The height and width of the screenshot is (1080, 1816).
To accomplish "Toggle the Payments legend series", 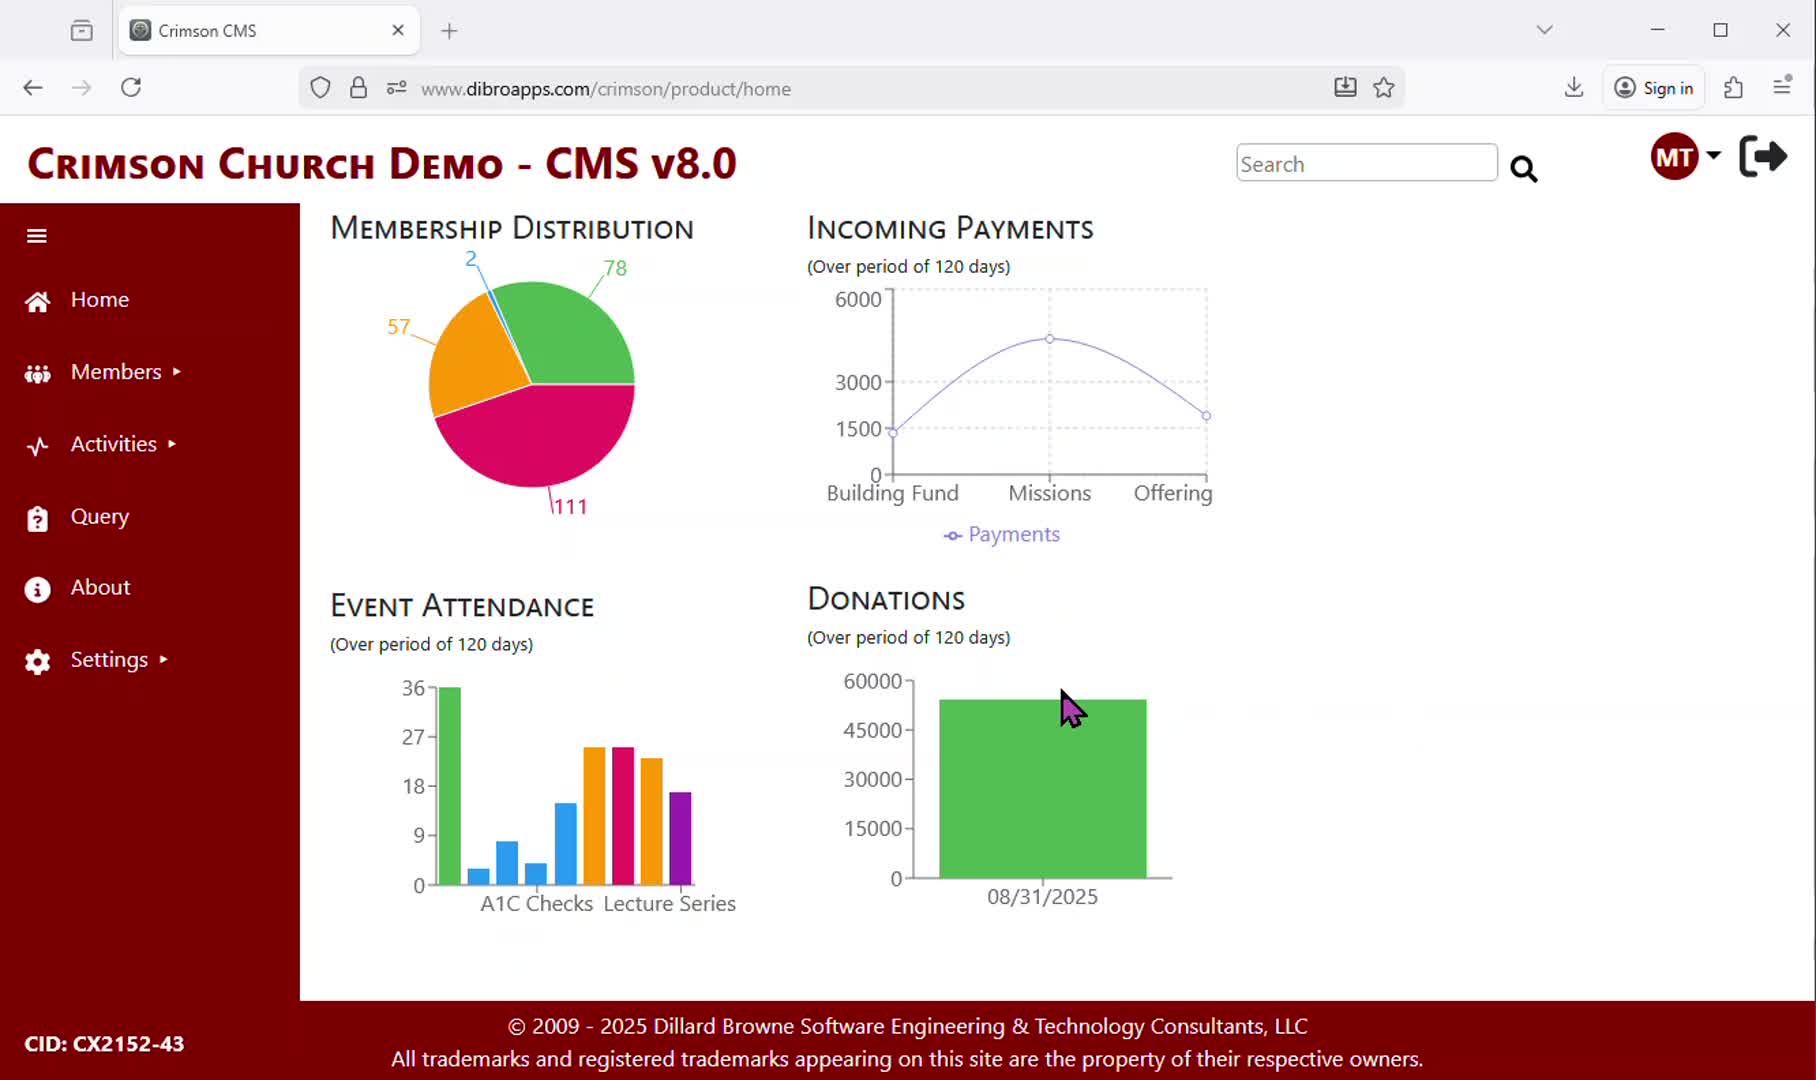I will 1002,535.
